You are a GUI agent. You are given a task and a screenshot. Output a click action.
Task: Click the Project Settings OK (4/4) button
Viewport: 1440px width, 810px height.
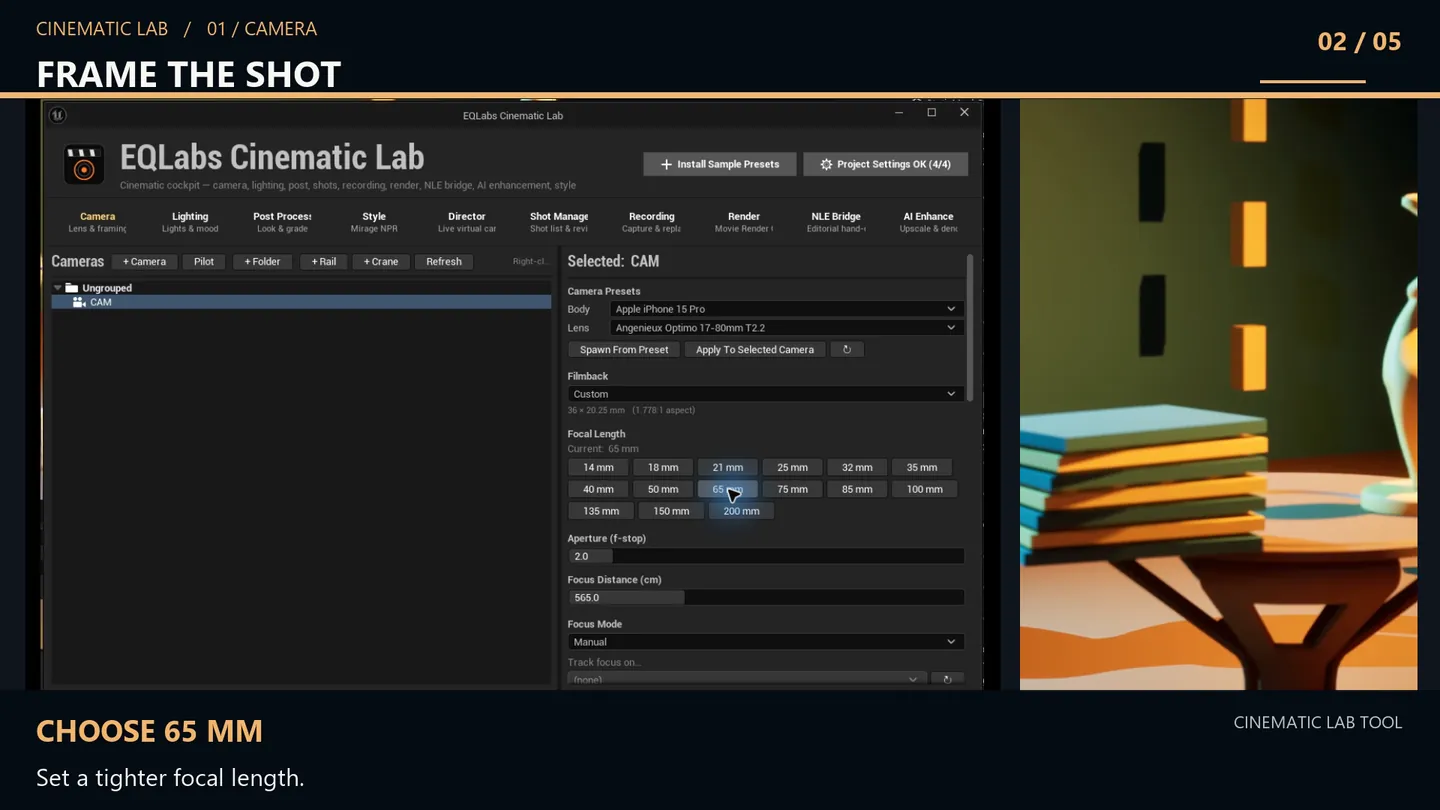point(885,164)
